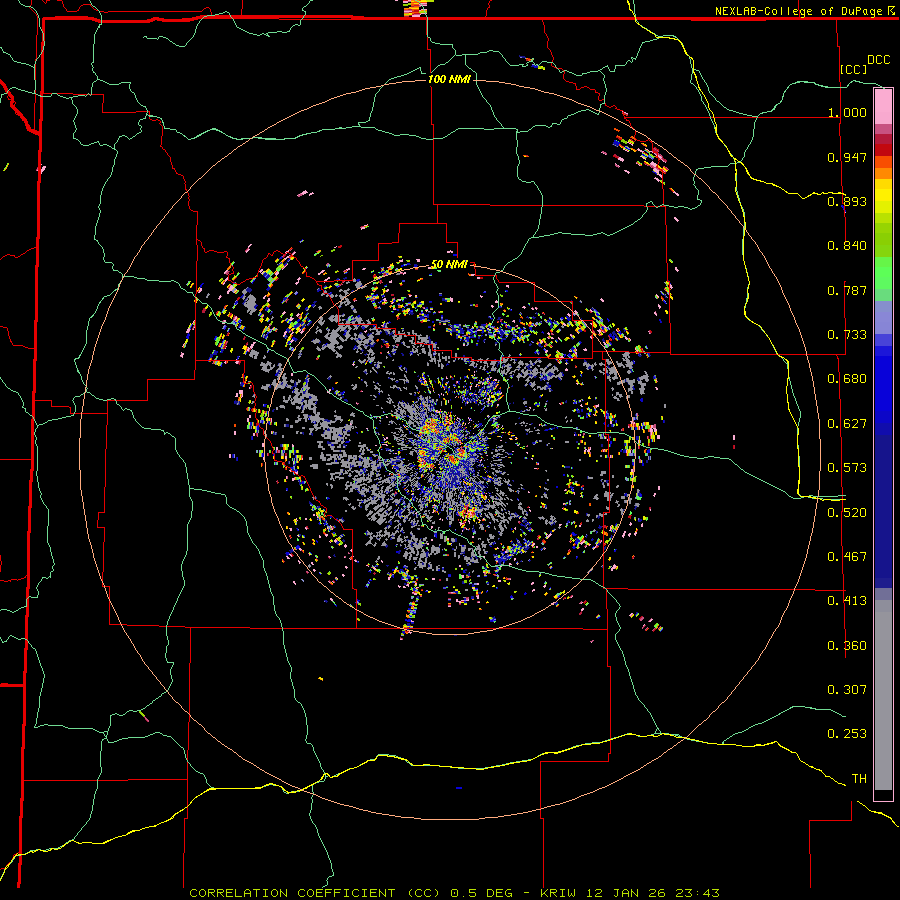Select the 0.893 legend value
The width and height of the screenshot is (900, 900).
[847, 201]
